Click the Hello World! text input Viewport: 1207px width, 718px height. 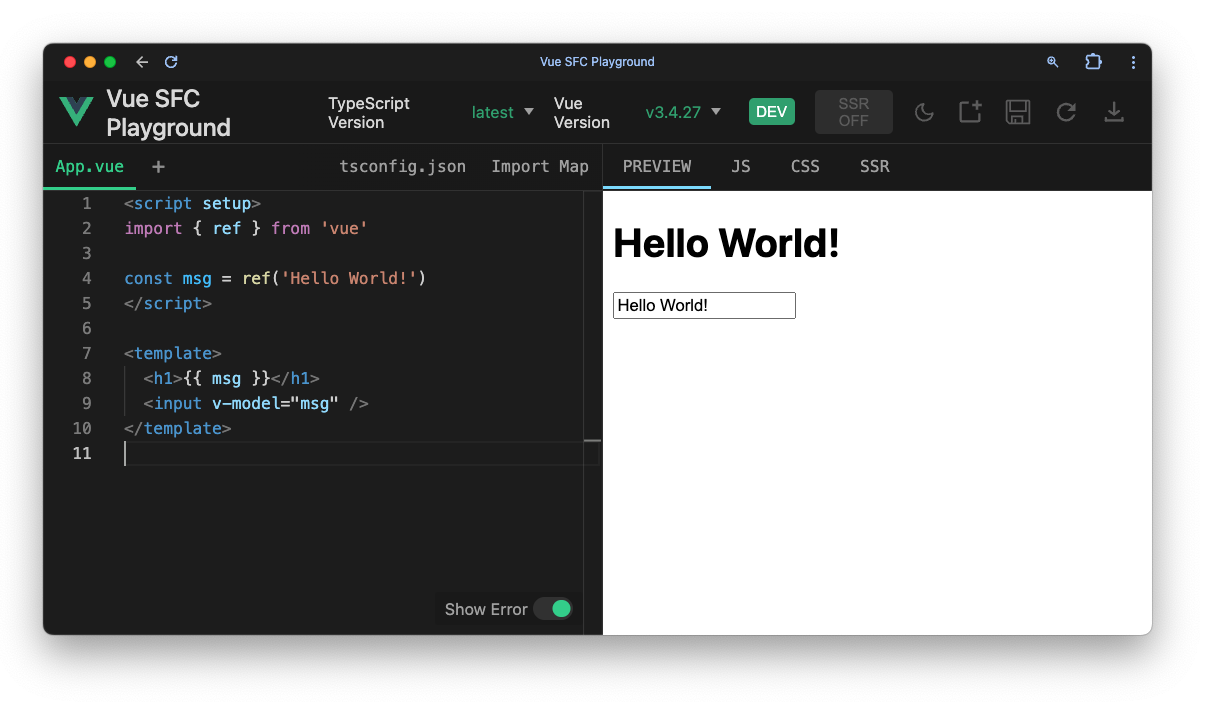pos(704,306)
